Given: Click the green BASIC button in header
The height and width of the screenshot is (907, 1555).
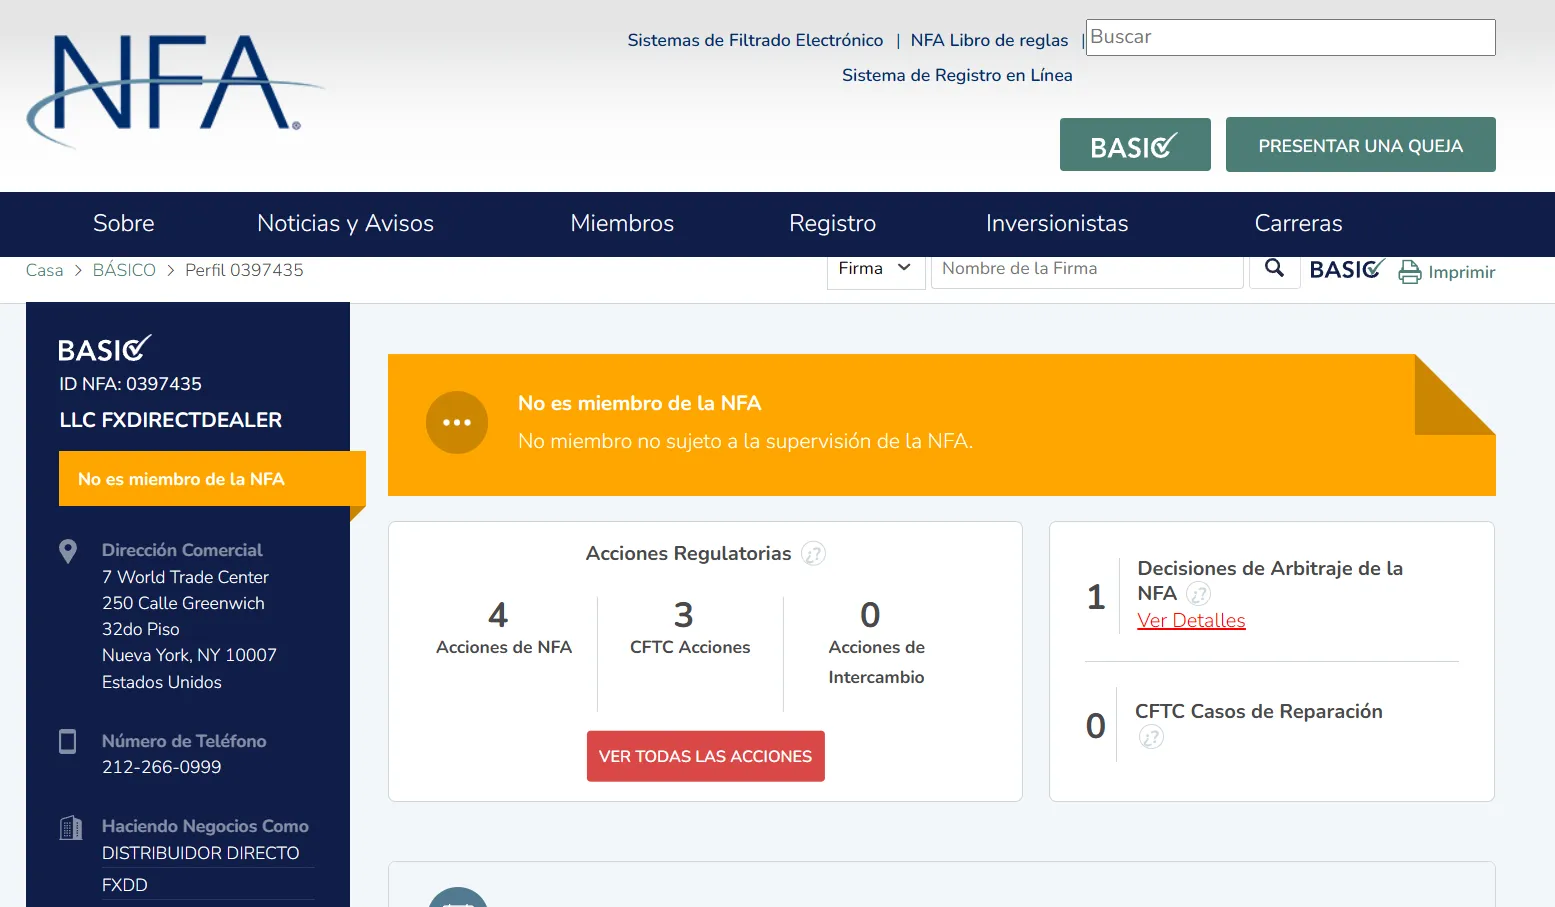Looking at the screenshot, I should [1135, 145].
